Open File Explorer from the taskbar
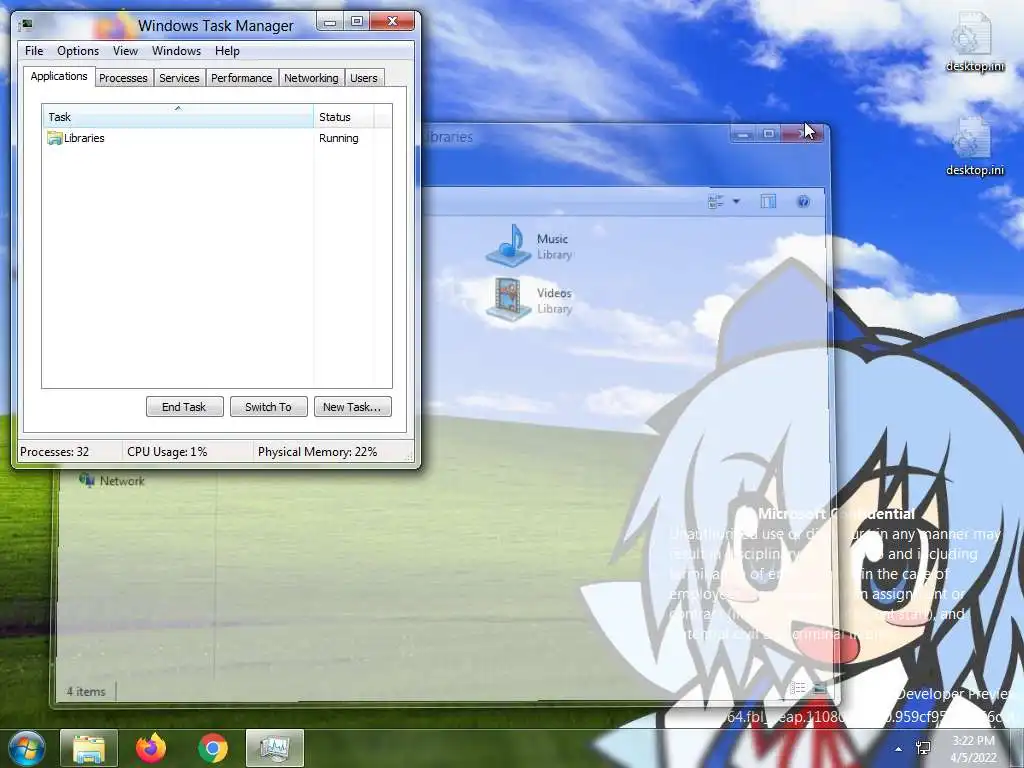Viewport: 1024px width, 768px height. [89, 748]
